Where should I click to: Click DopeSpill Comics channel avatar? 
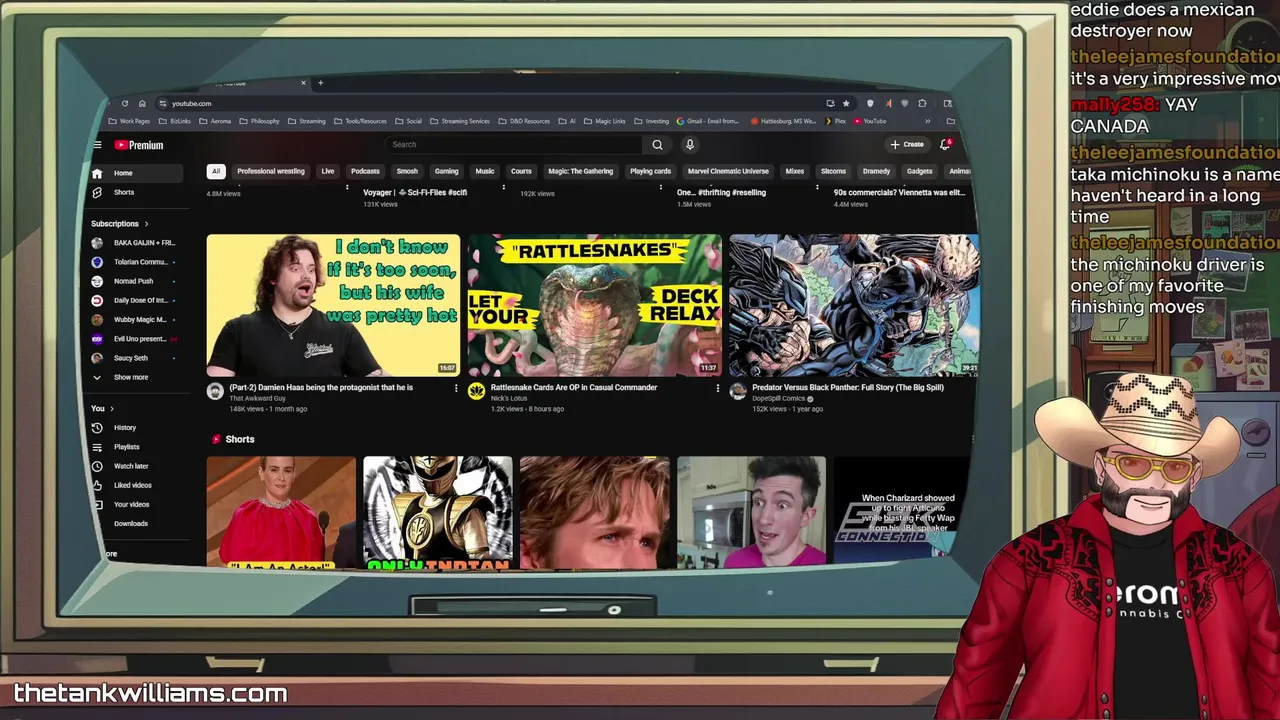coord(738,391)
